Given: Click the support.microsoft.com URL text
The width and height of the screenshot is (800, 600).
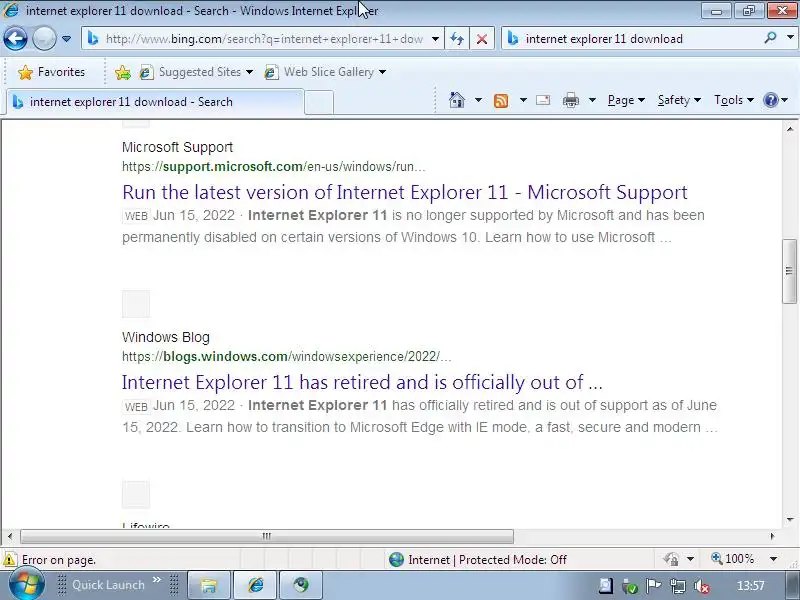Looking at the screenshot, I should click(x=273, y=167).
